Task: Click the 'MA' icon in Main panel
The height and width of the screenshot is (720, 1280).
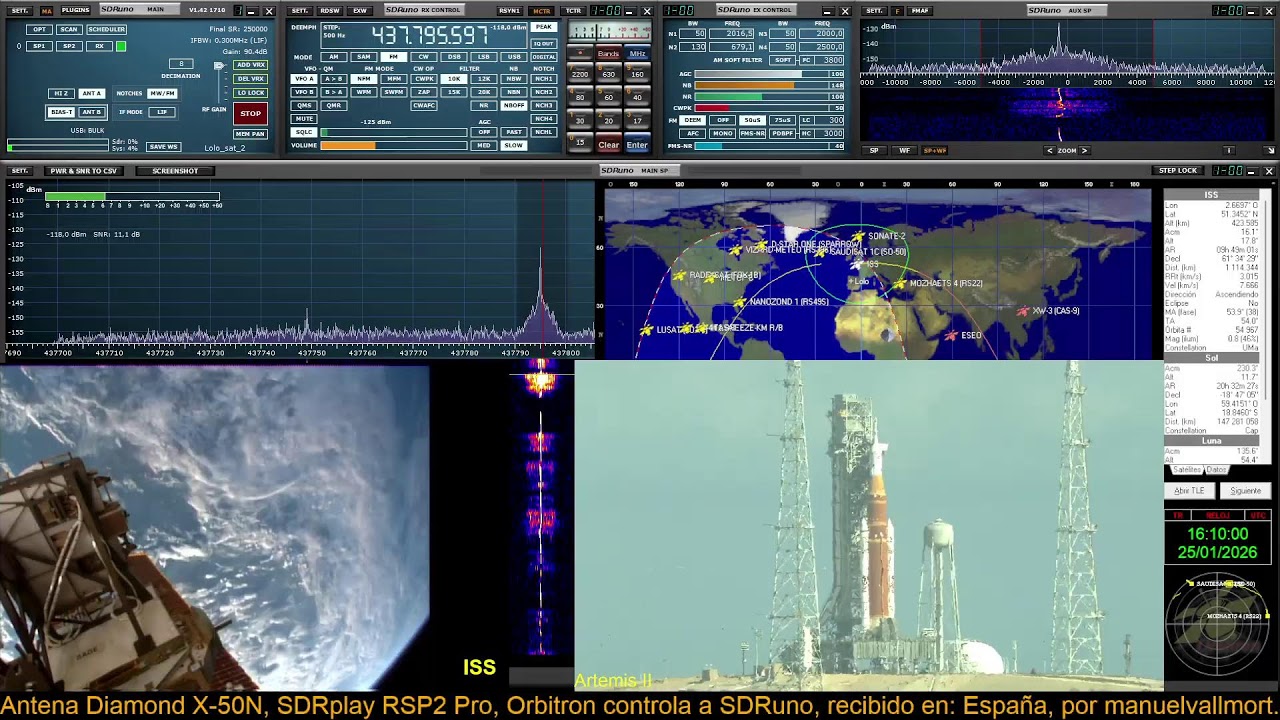Action: click(x=47, y=10)
